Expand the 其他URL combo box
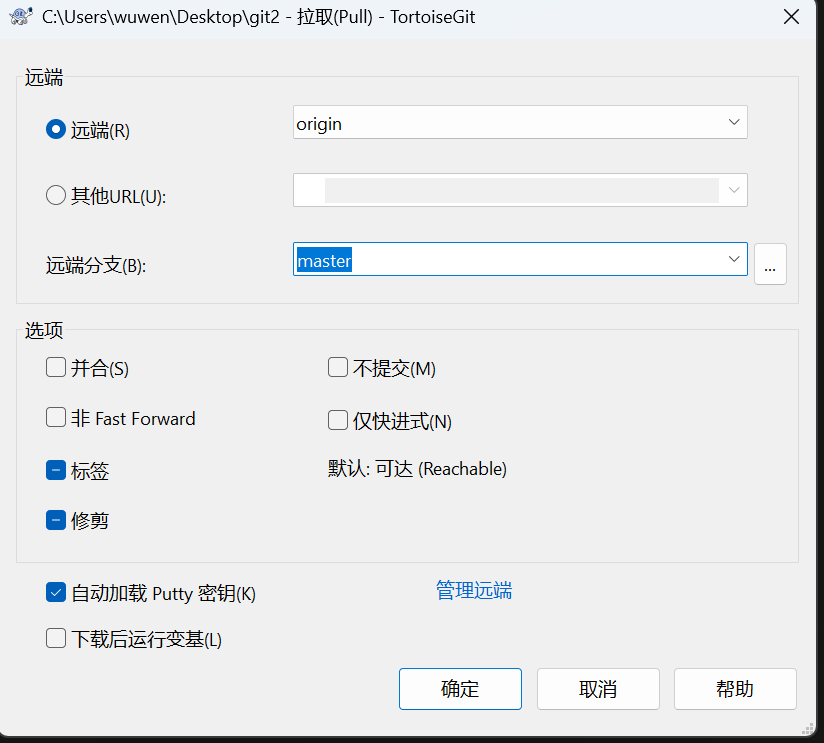Image resolution: width=824 pixels, height=743 pixels. (733, 190)
